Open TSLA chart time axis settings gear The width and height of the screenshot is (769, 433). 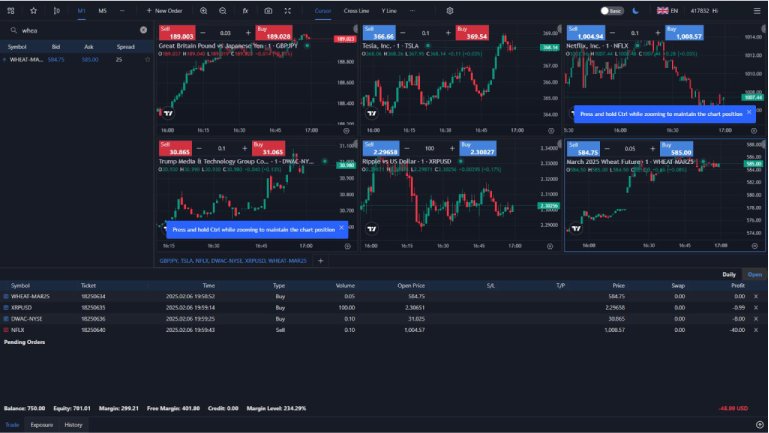(551, 130)
